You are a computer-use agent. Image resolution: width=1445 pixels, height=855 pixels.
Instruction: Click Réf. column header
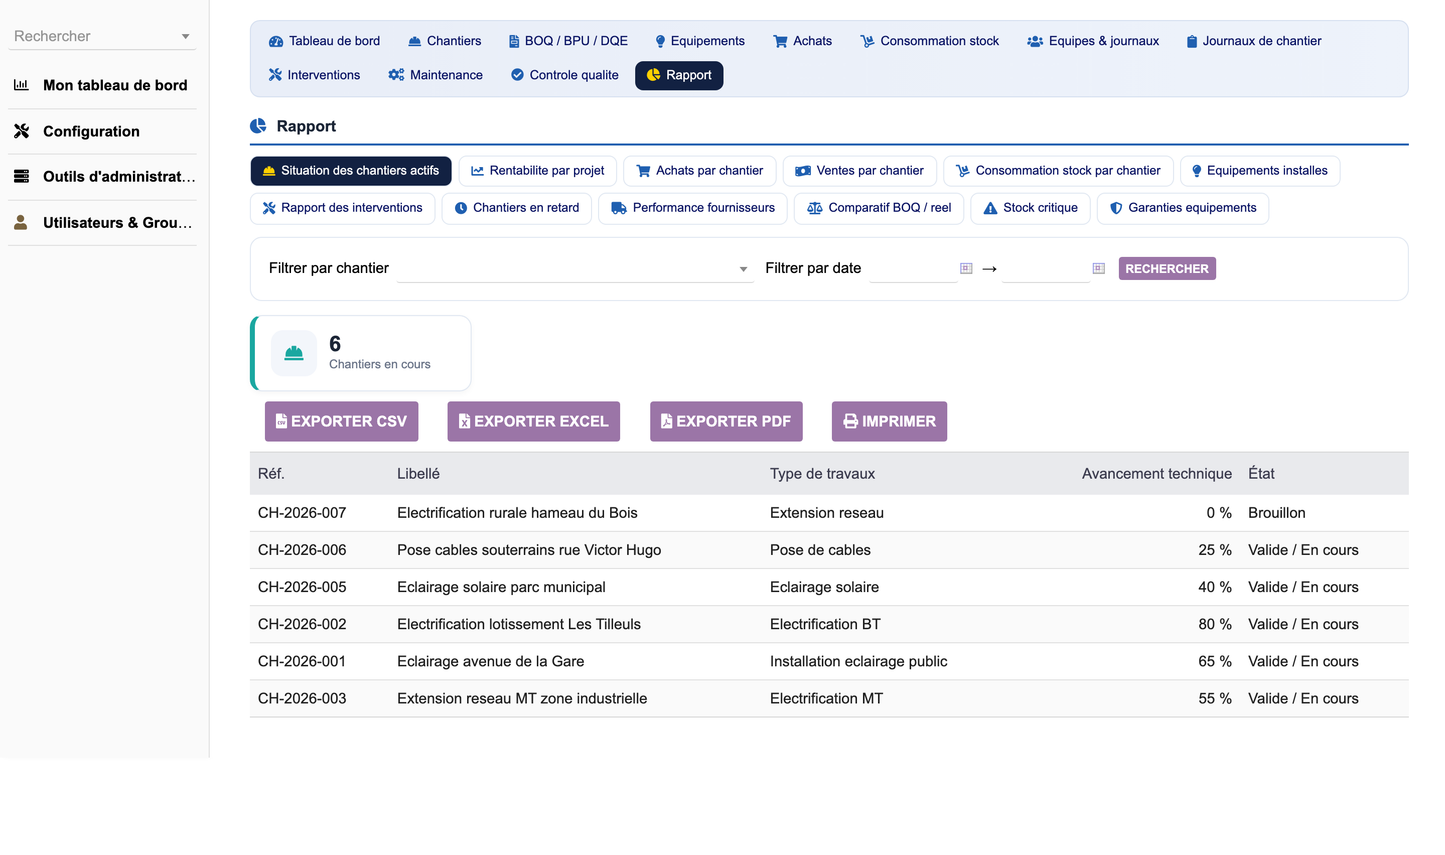point(271,474)
